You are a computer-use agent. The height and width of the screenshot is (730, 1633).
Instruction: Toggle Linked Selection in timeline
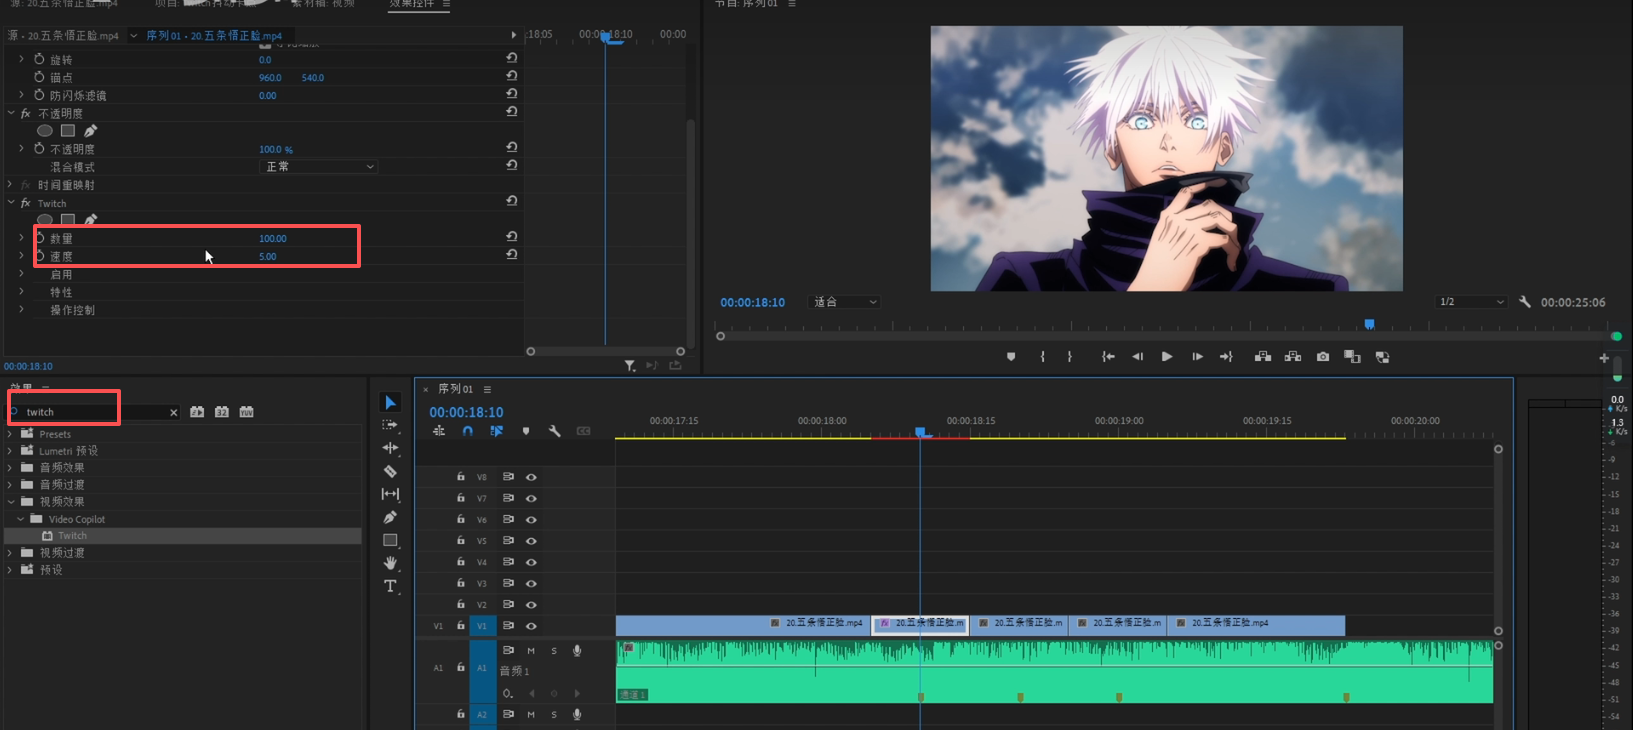(x=496, y=431)
